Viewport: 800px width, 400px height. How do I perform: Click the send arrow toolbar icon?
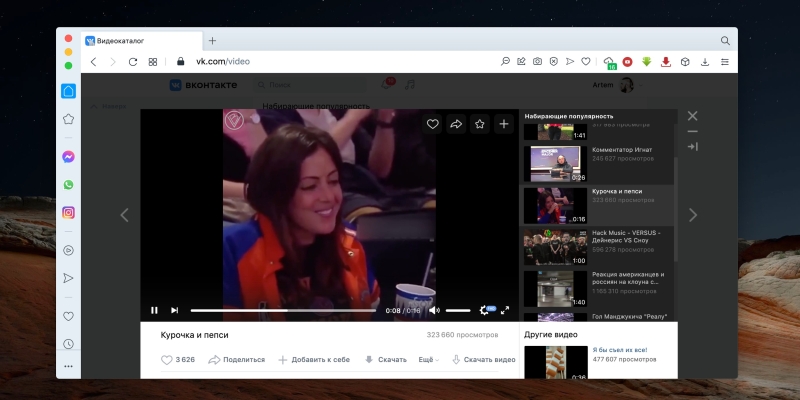(x=570, y=61)
